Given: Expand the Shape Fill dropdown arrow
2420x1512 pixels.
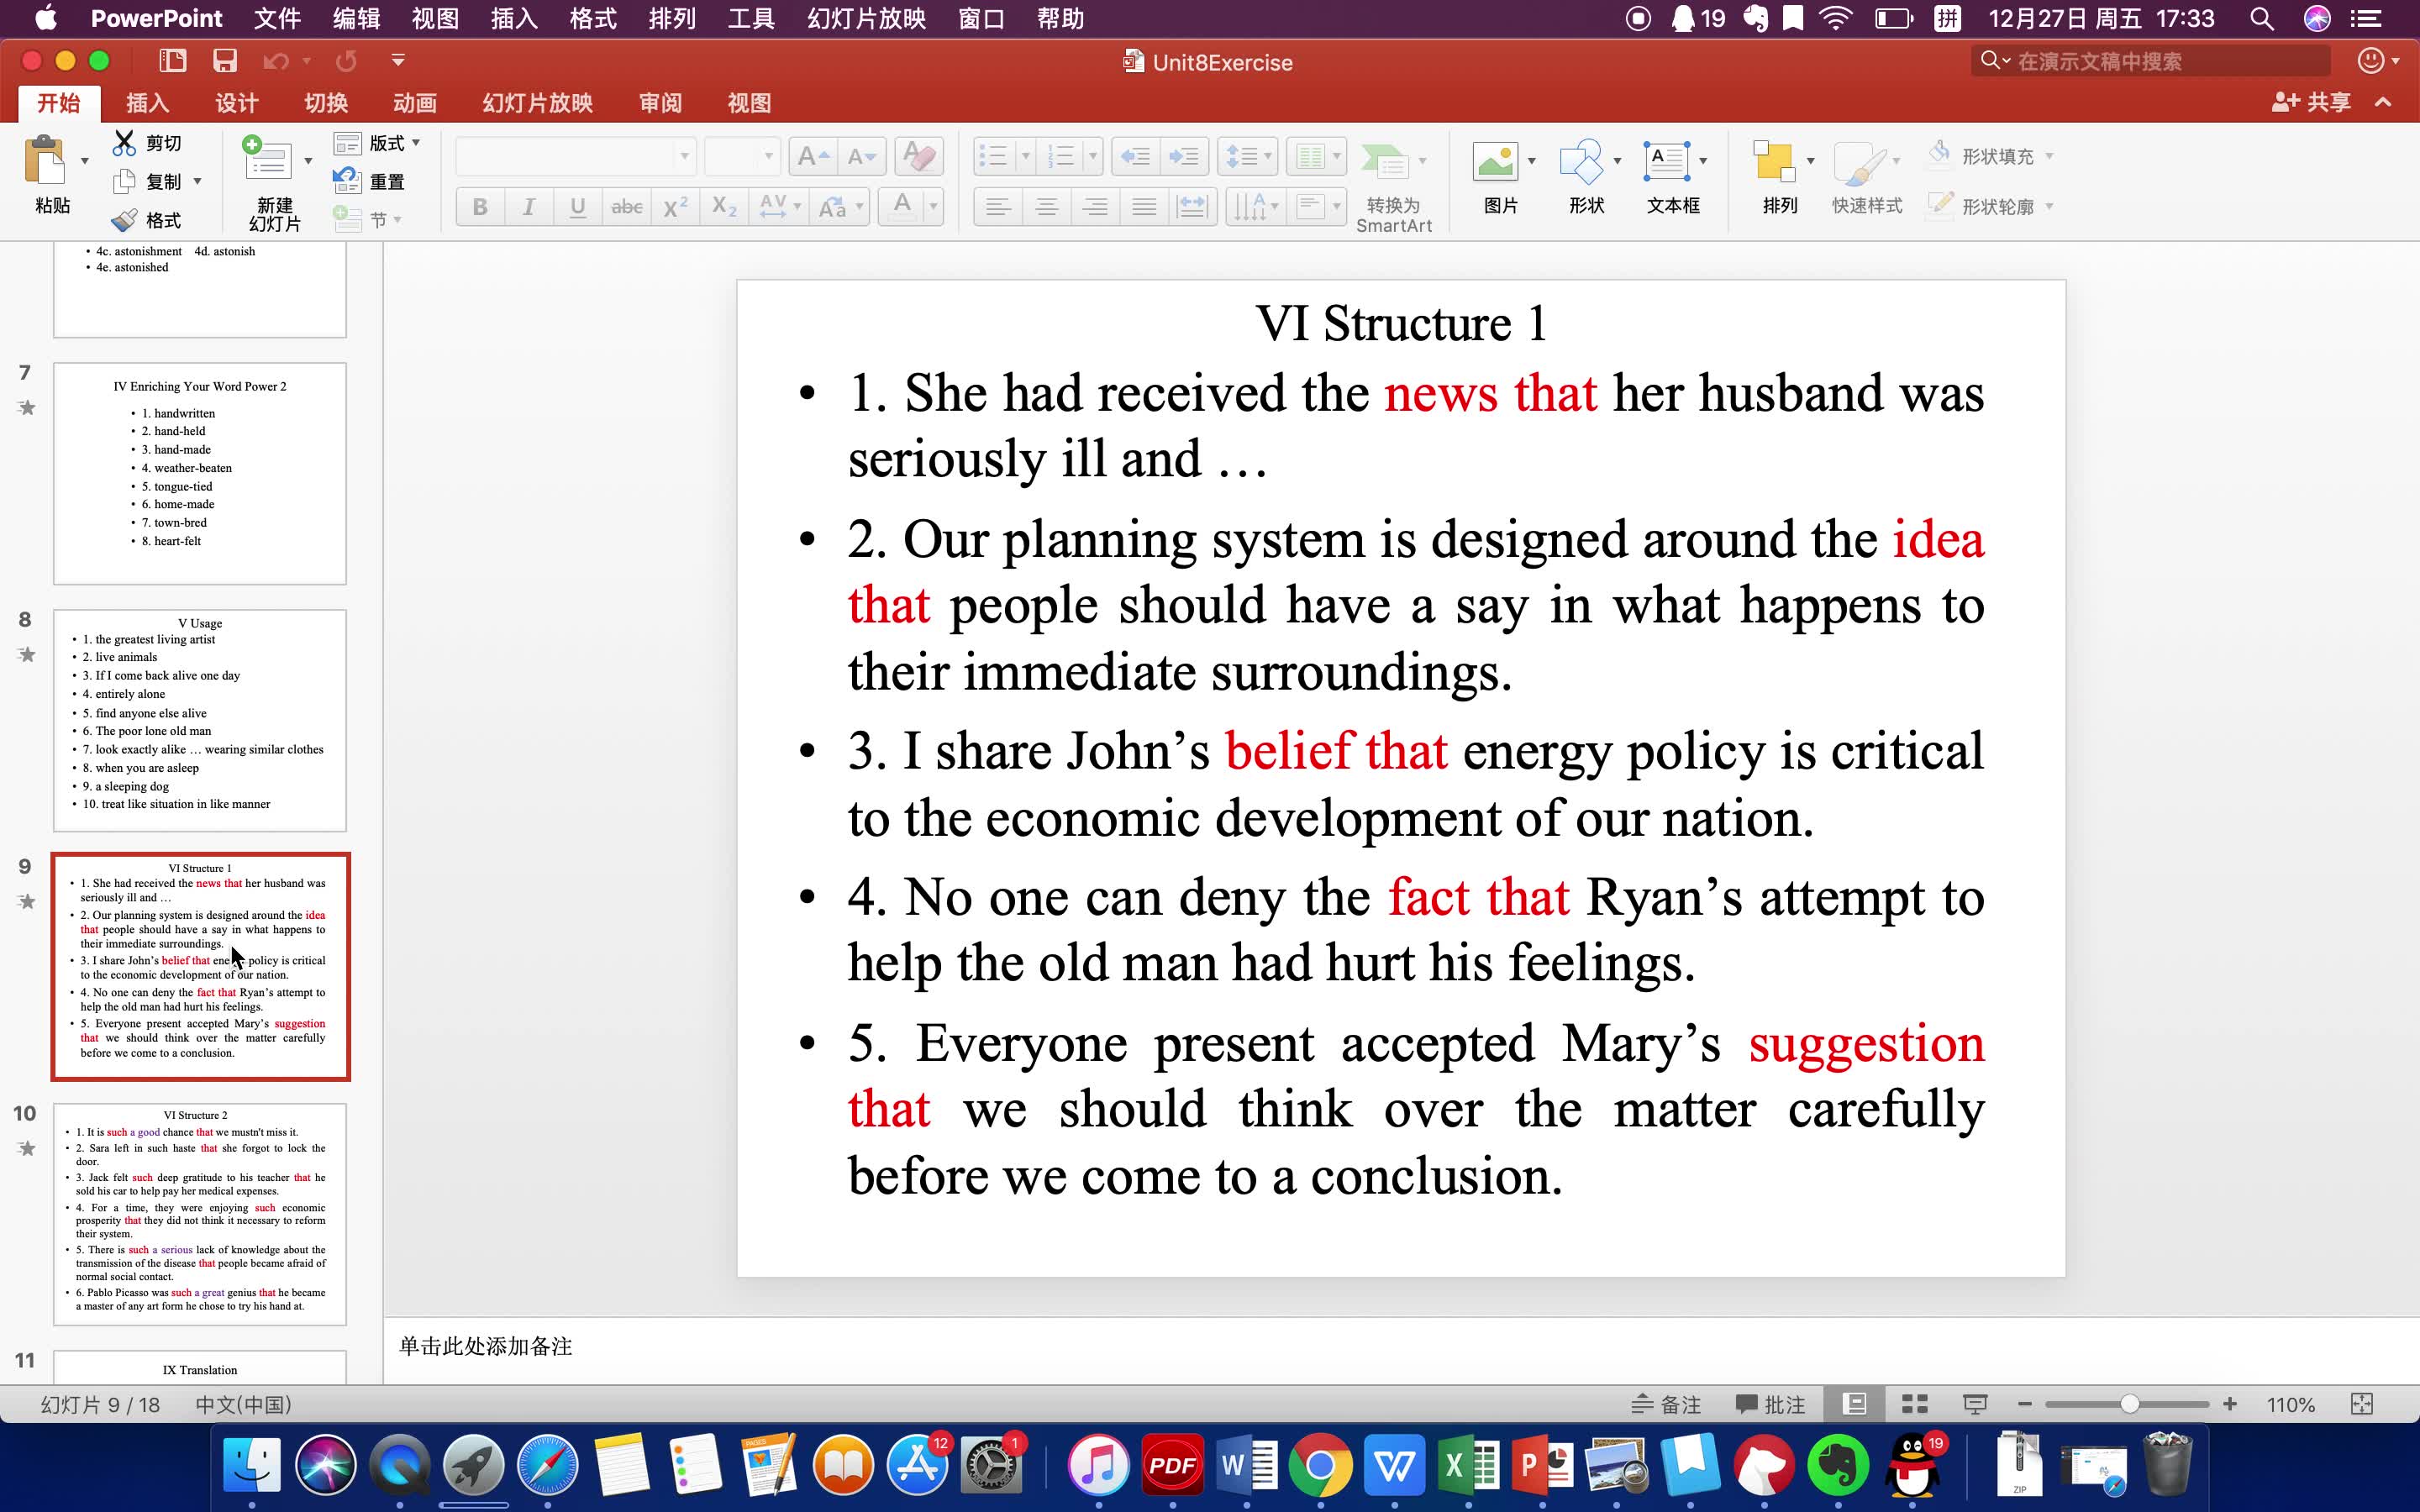Looking at the screenshot, I should pos(2049,156).
